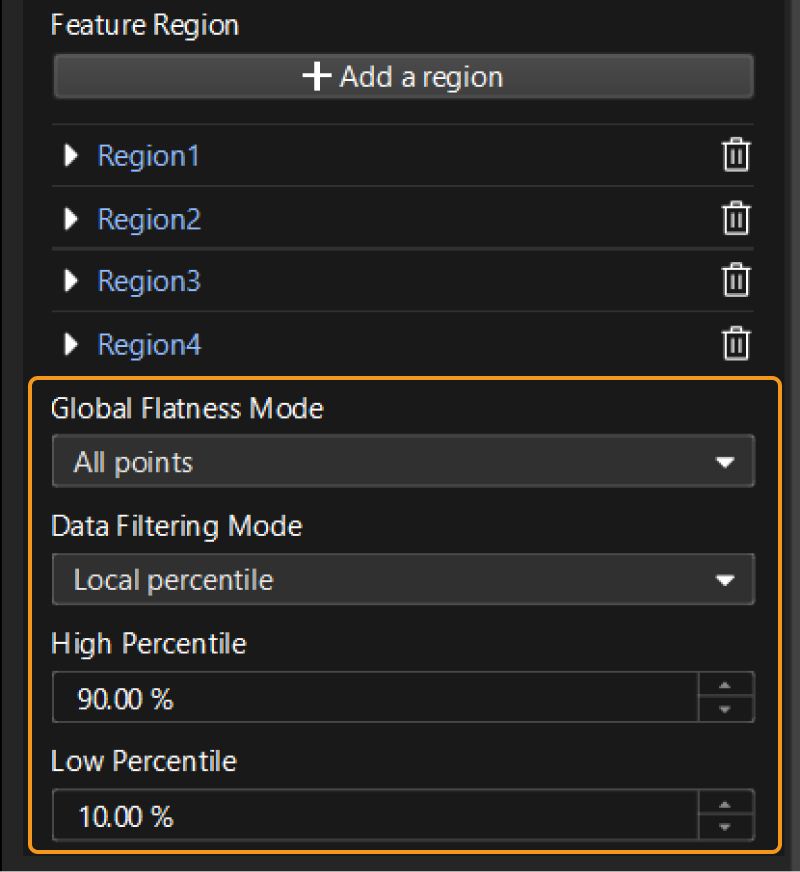800x872 pixels.
Task: Delete Region1 with its trash icon
Action: [x=736, y=156]
